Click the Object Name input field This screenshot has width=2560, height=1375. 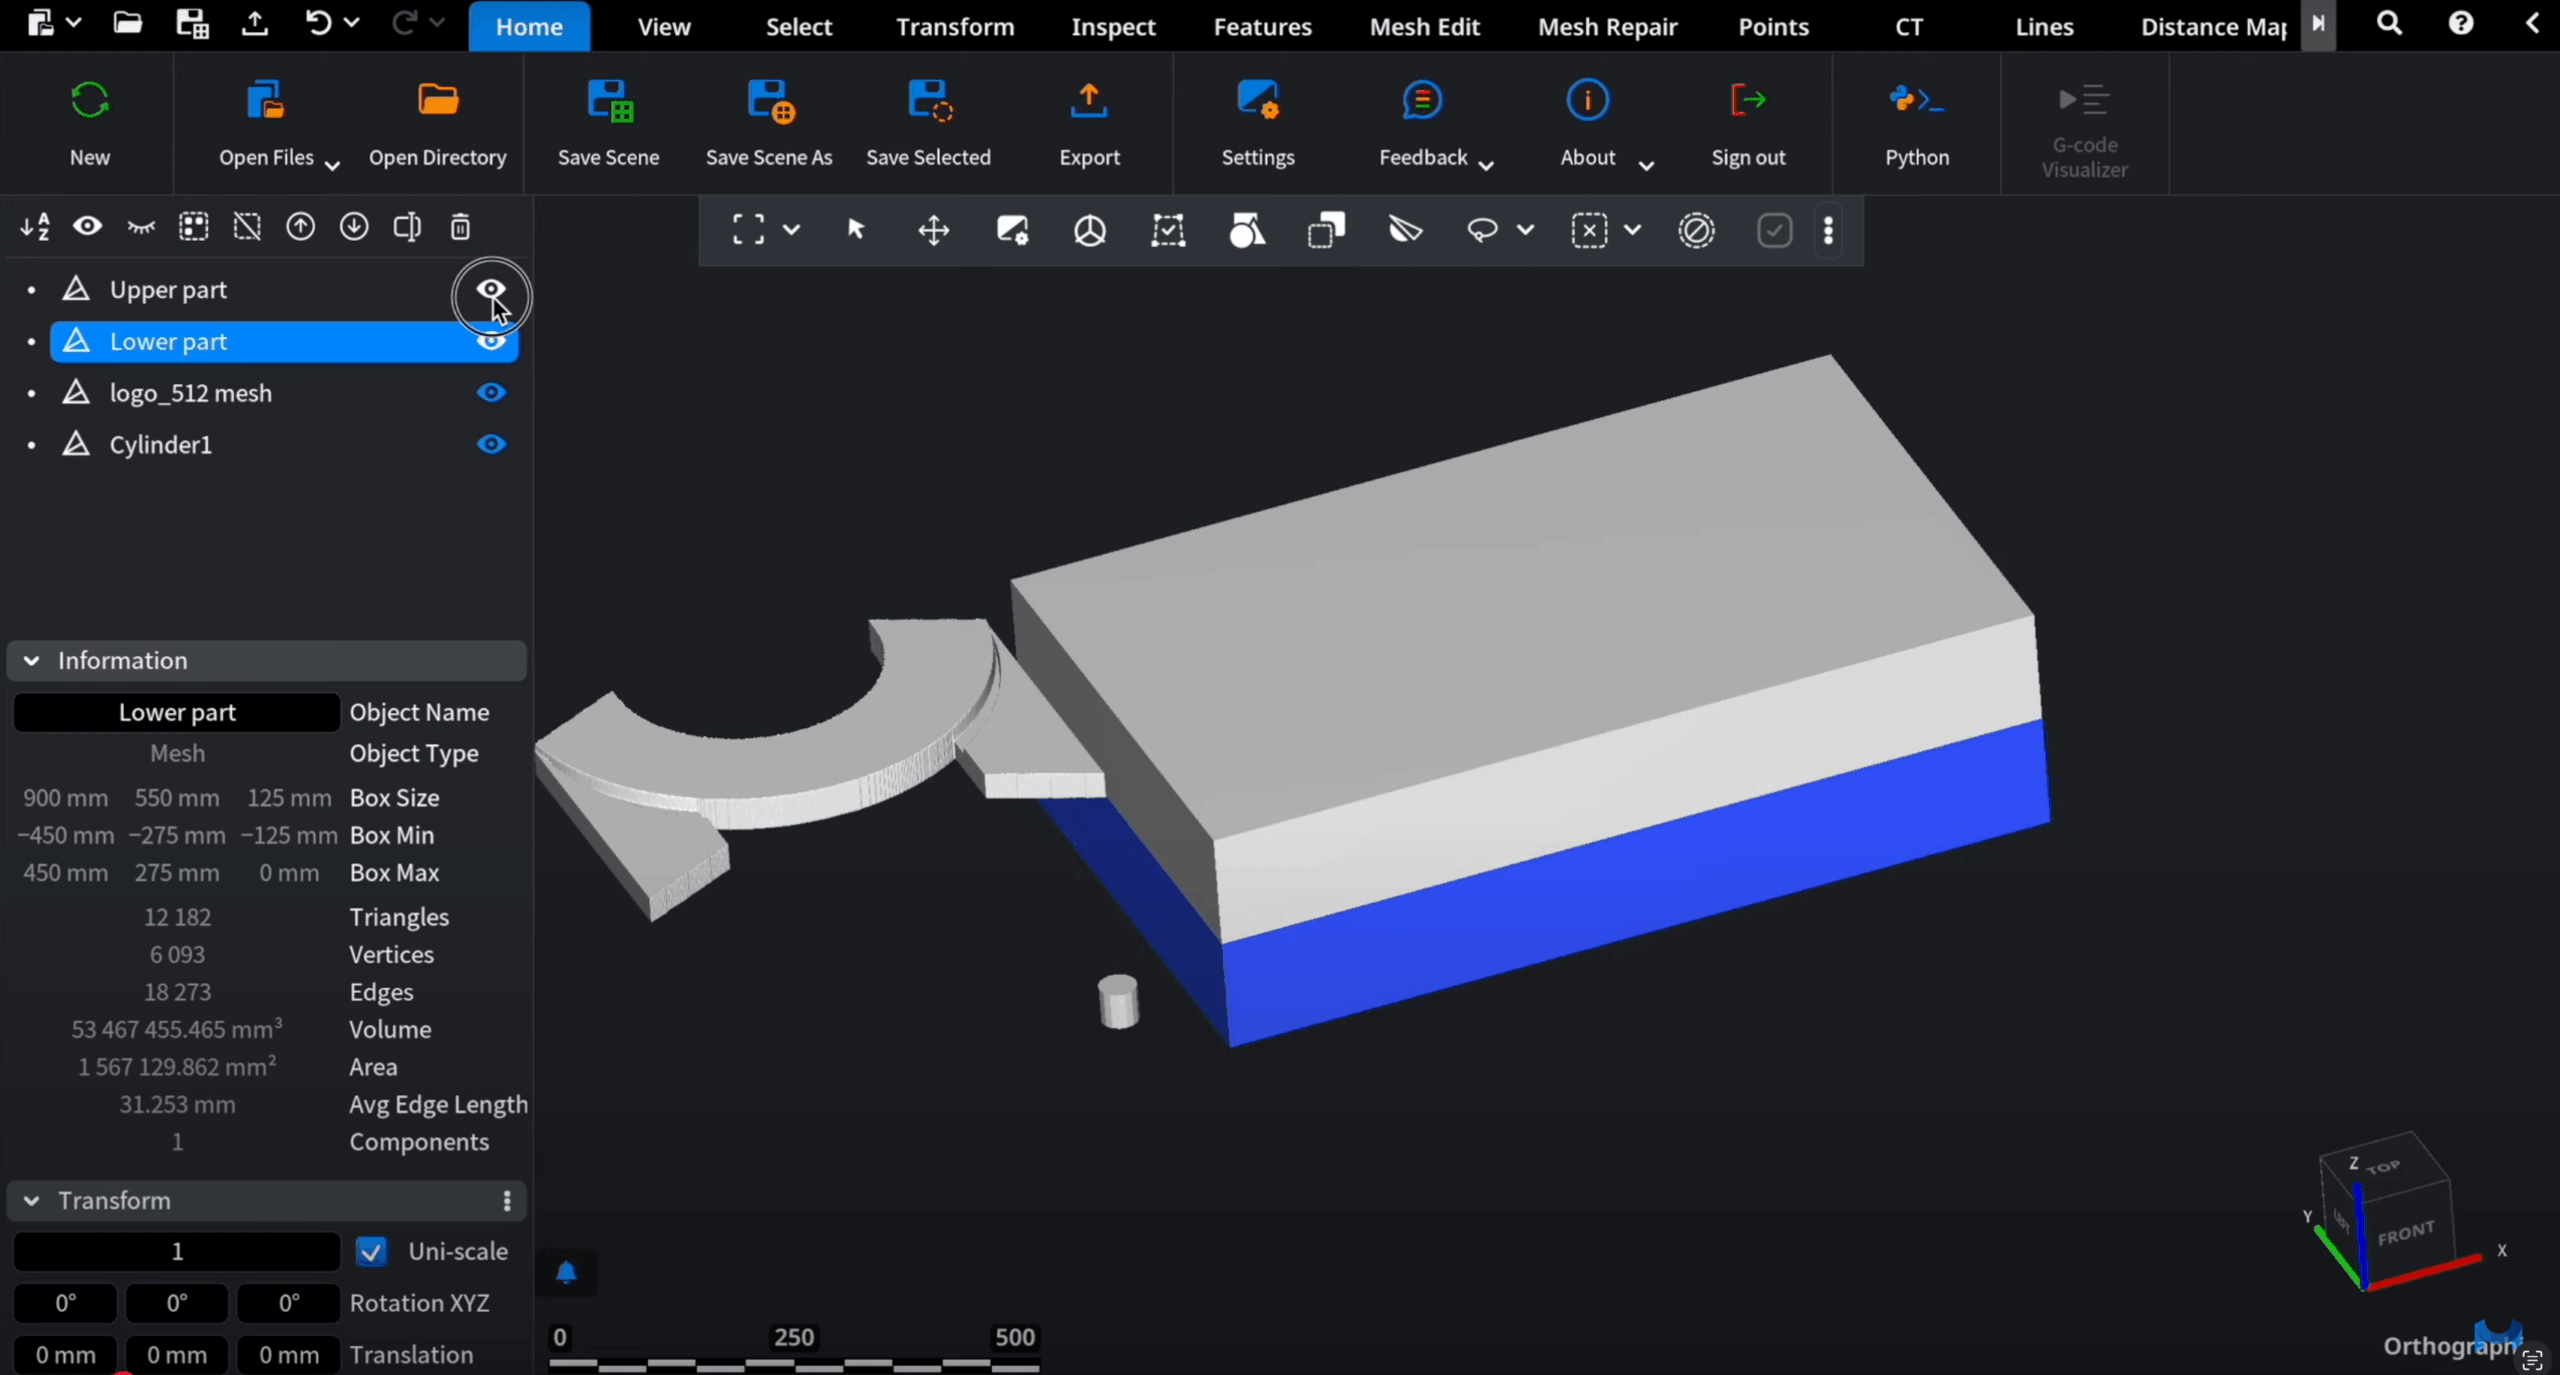click(177, 713)
